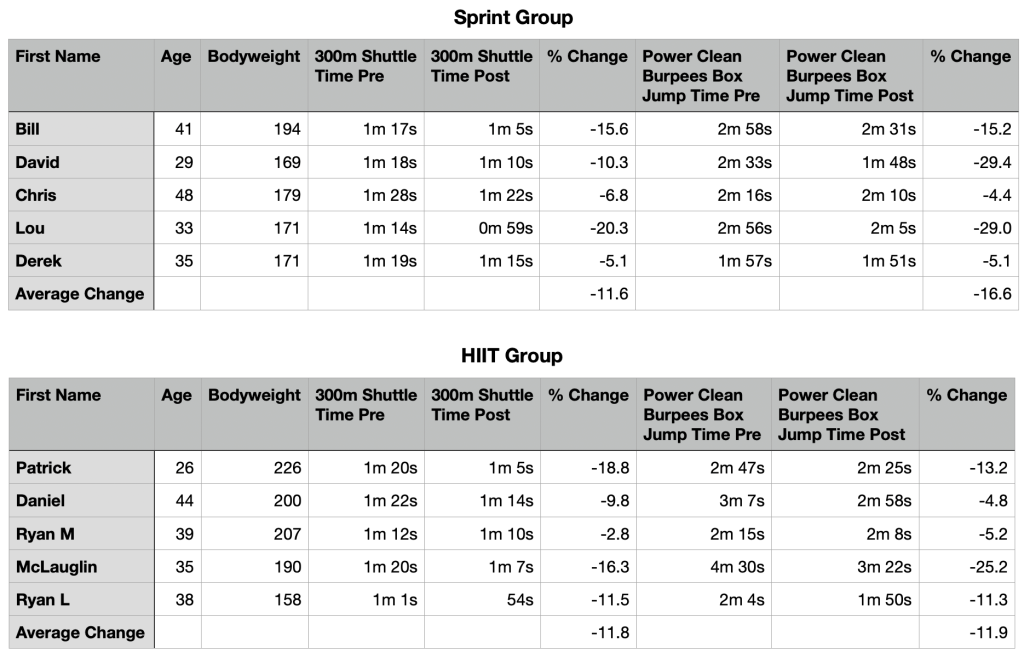The image size is (1024, 659).
Task: Select the HIIT Group Average Change row label
Action: (80, 633)
